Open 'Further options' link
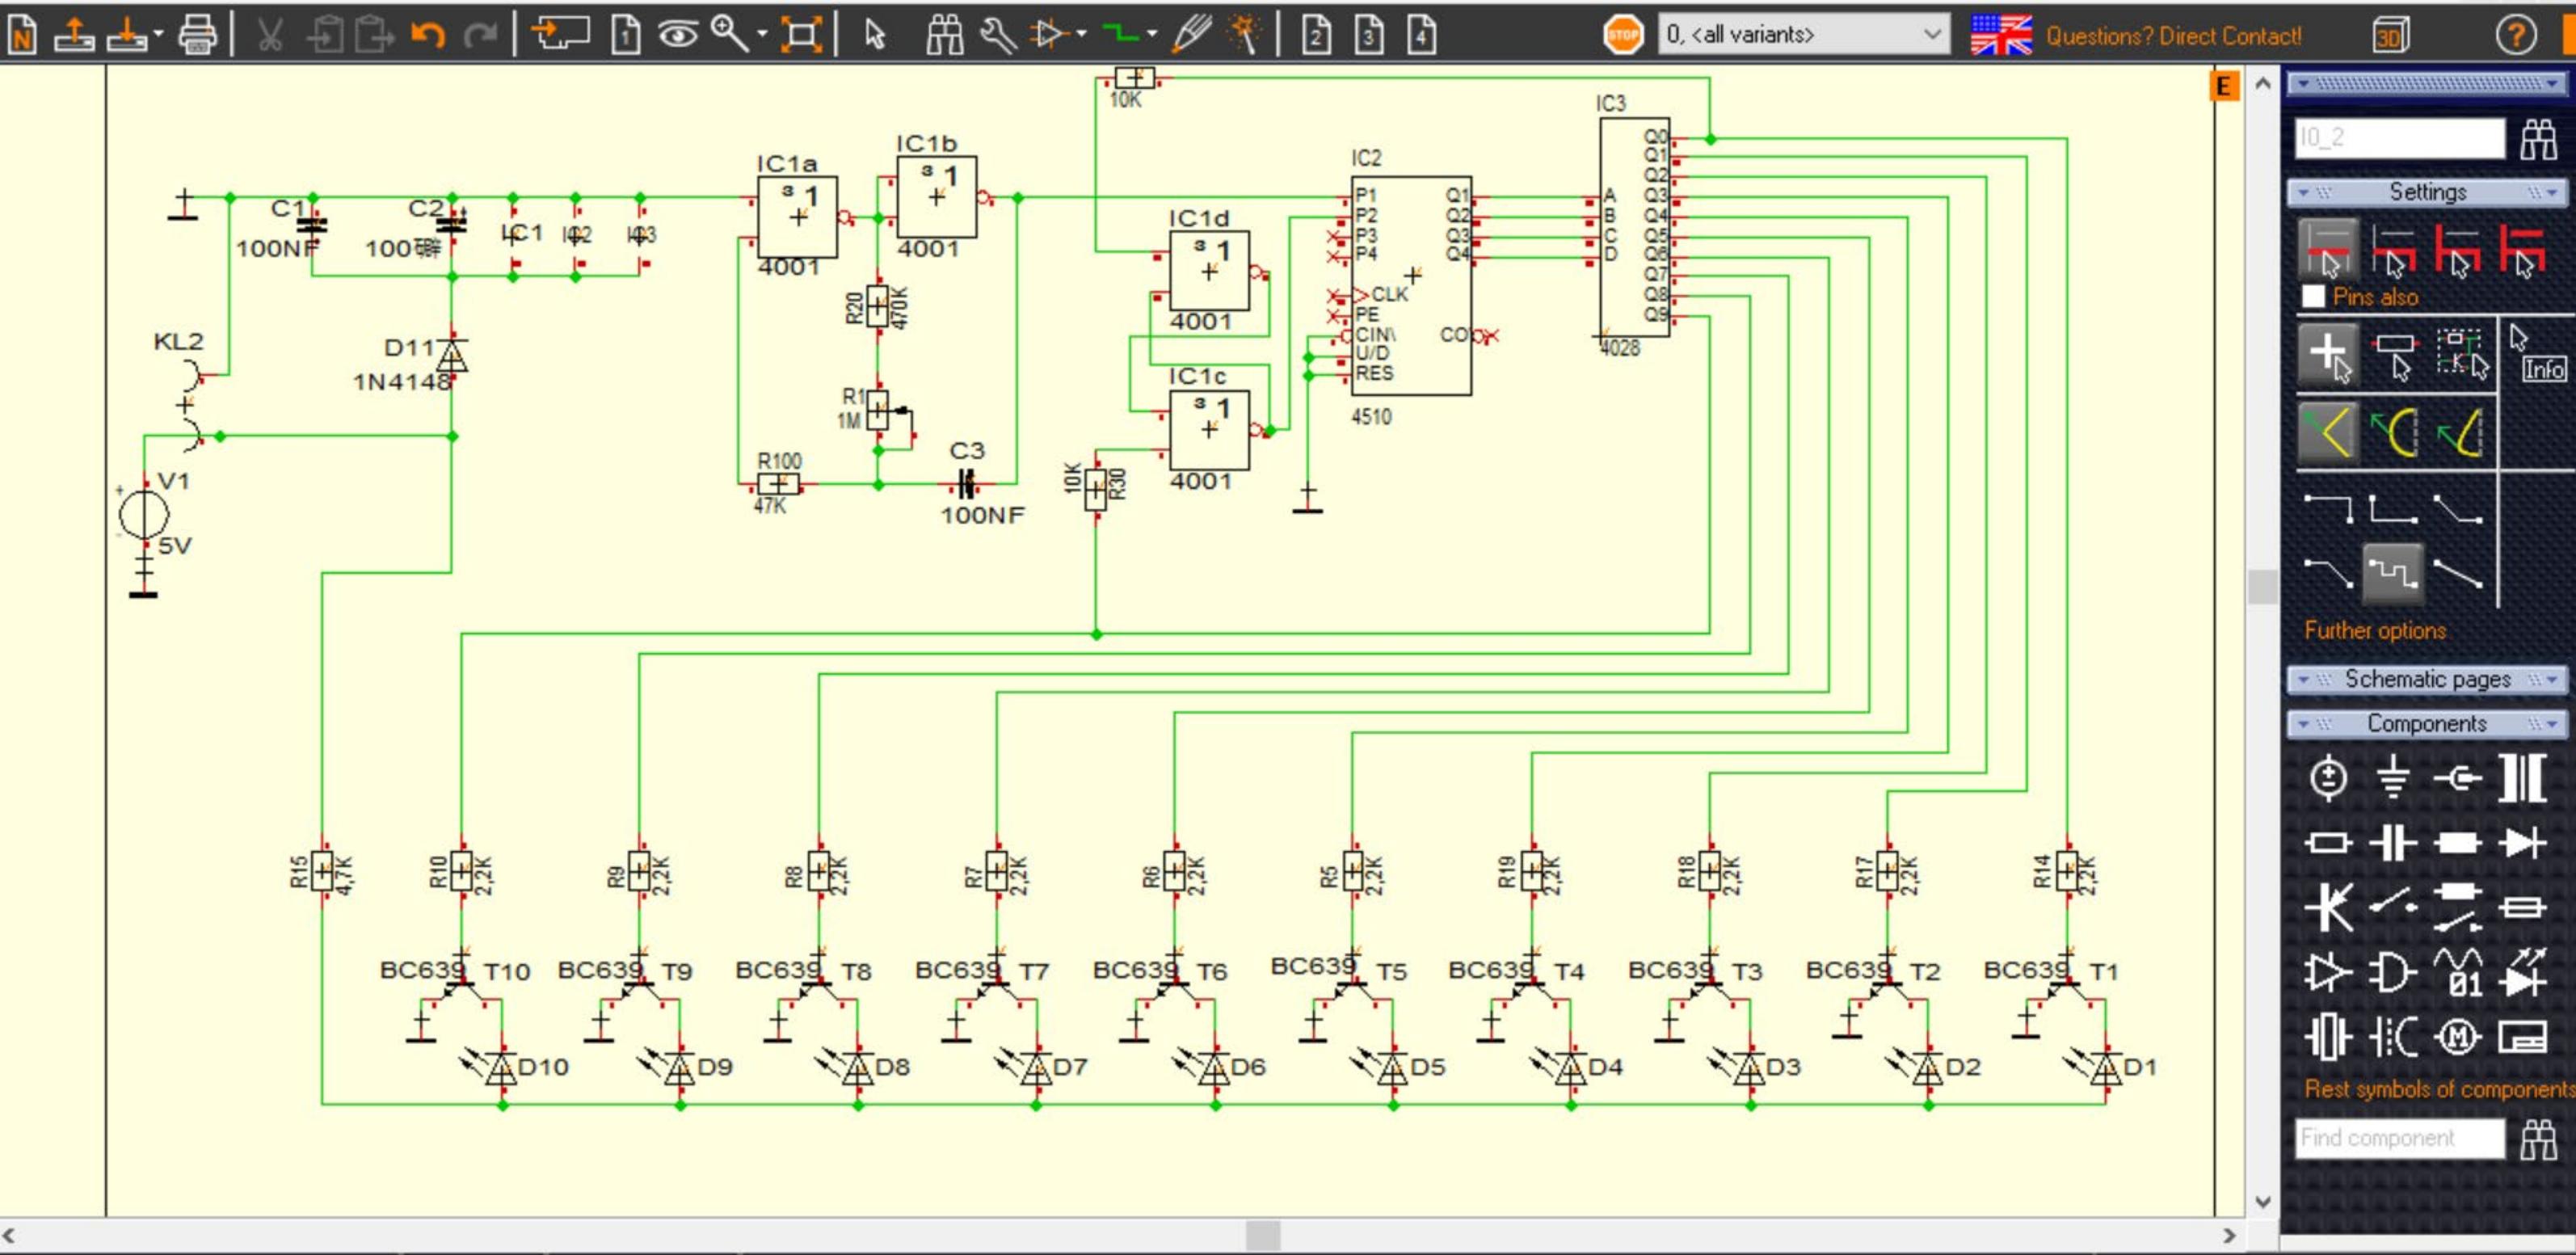Image resolution: width=2576 pixels, height=1255 pixels. (x=2375, y=631)
